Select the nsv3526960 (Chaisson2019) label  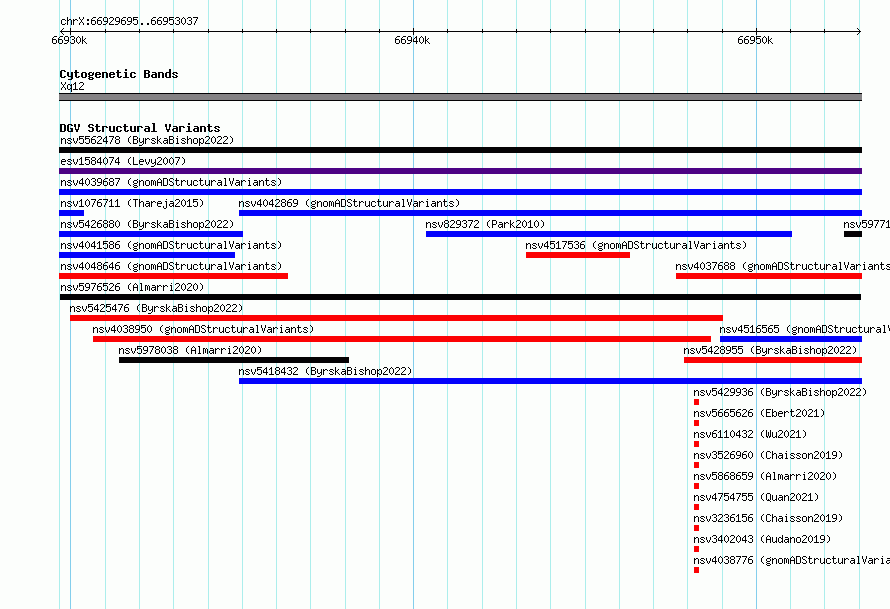[x=768, y=455]
